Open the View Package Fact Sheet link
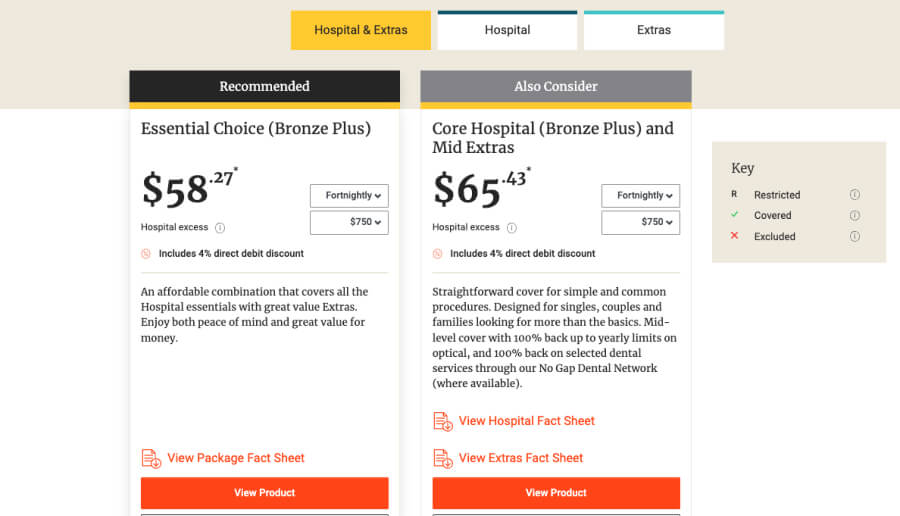The image size is (900, 516). coord(236,458)
